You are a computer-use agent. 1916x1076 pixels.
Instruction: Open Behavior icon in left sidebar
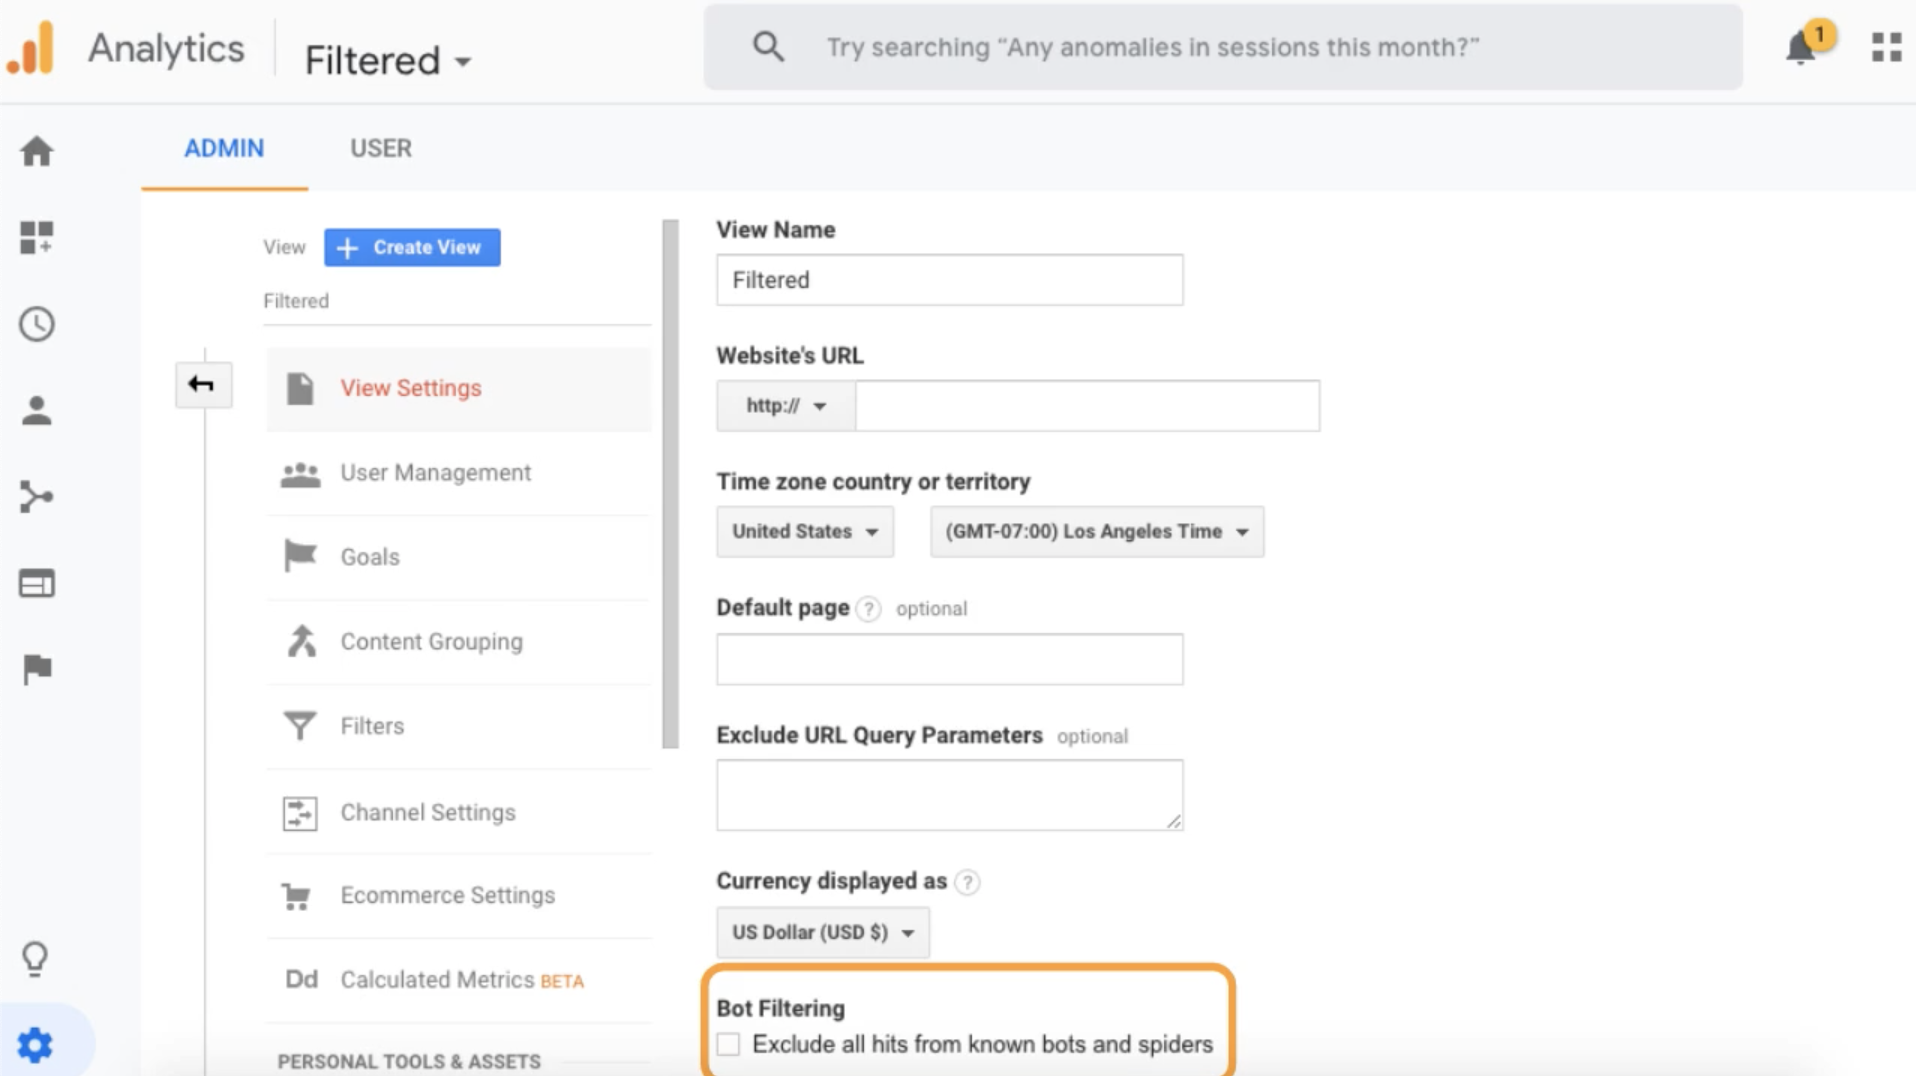tap(37, 583)
